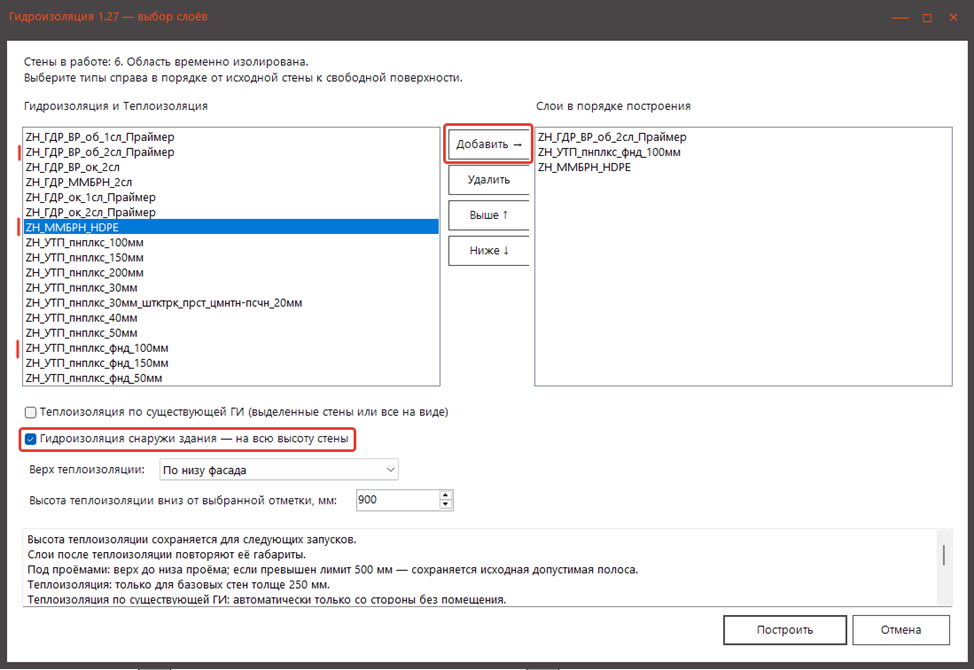Select ZН_УТП_пнплкс_40мм in the left list

pos(231,318)
